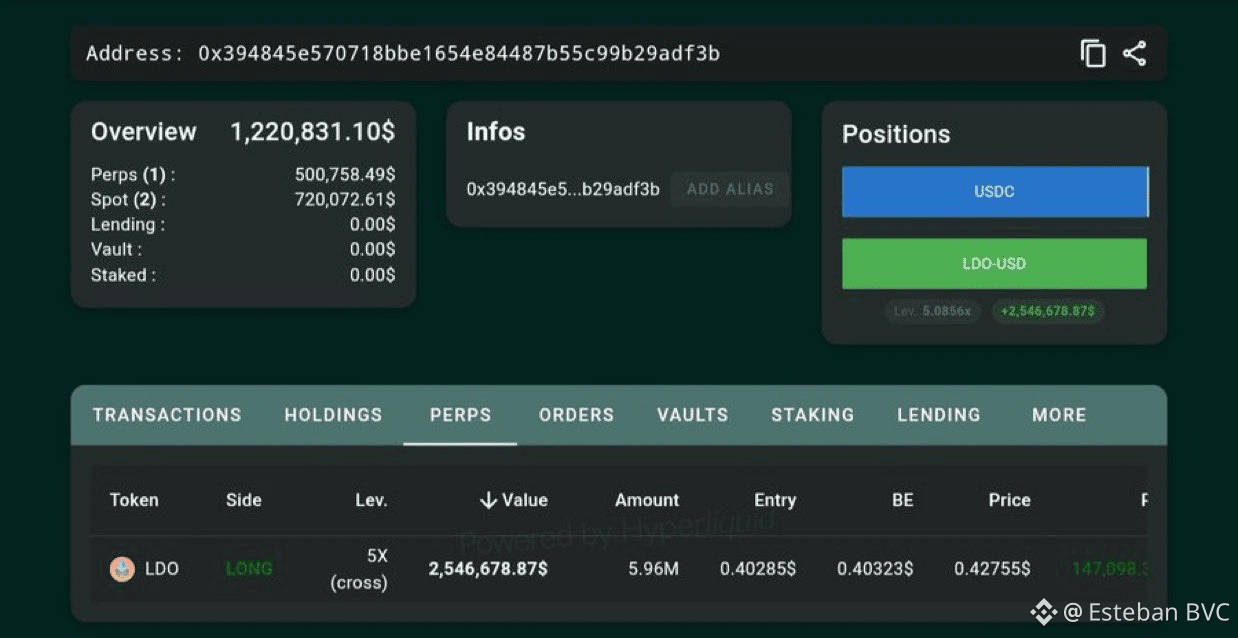
Task: Click the Staked label in Overview
Action: coord(123,275)
